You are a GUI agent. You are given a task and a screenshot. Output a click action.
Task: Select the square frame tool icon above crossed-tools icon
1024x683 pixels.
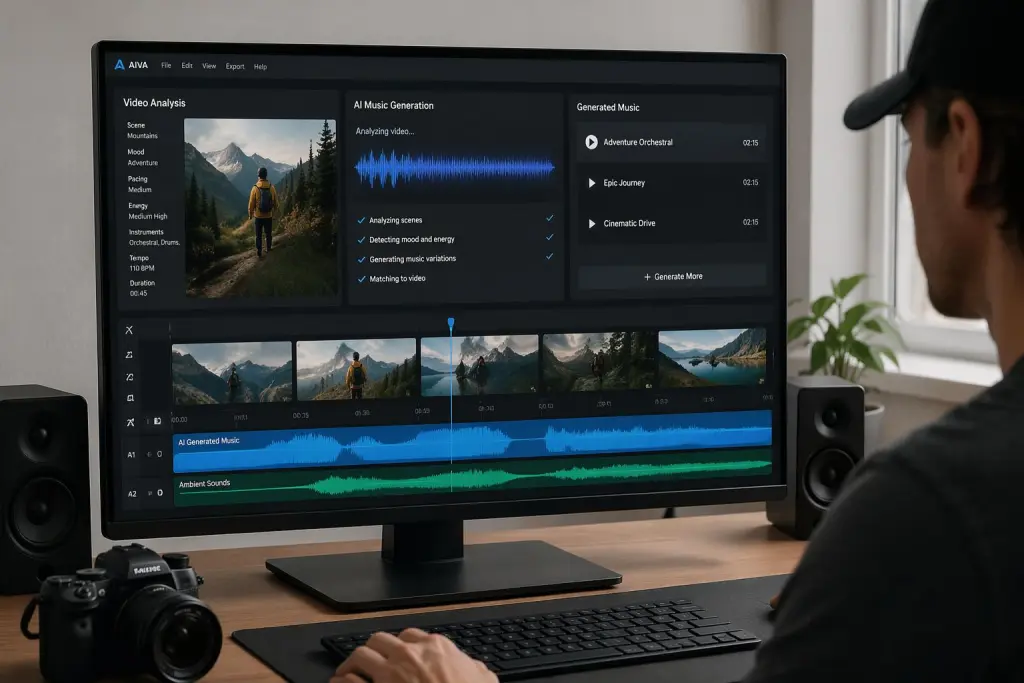(130, 398)
